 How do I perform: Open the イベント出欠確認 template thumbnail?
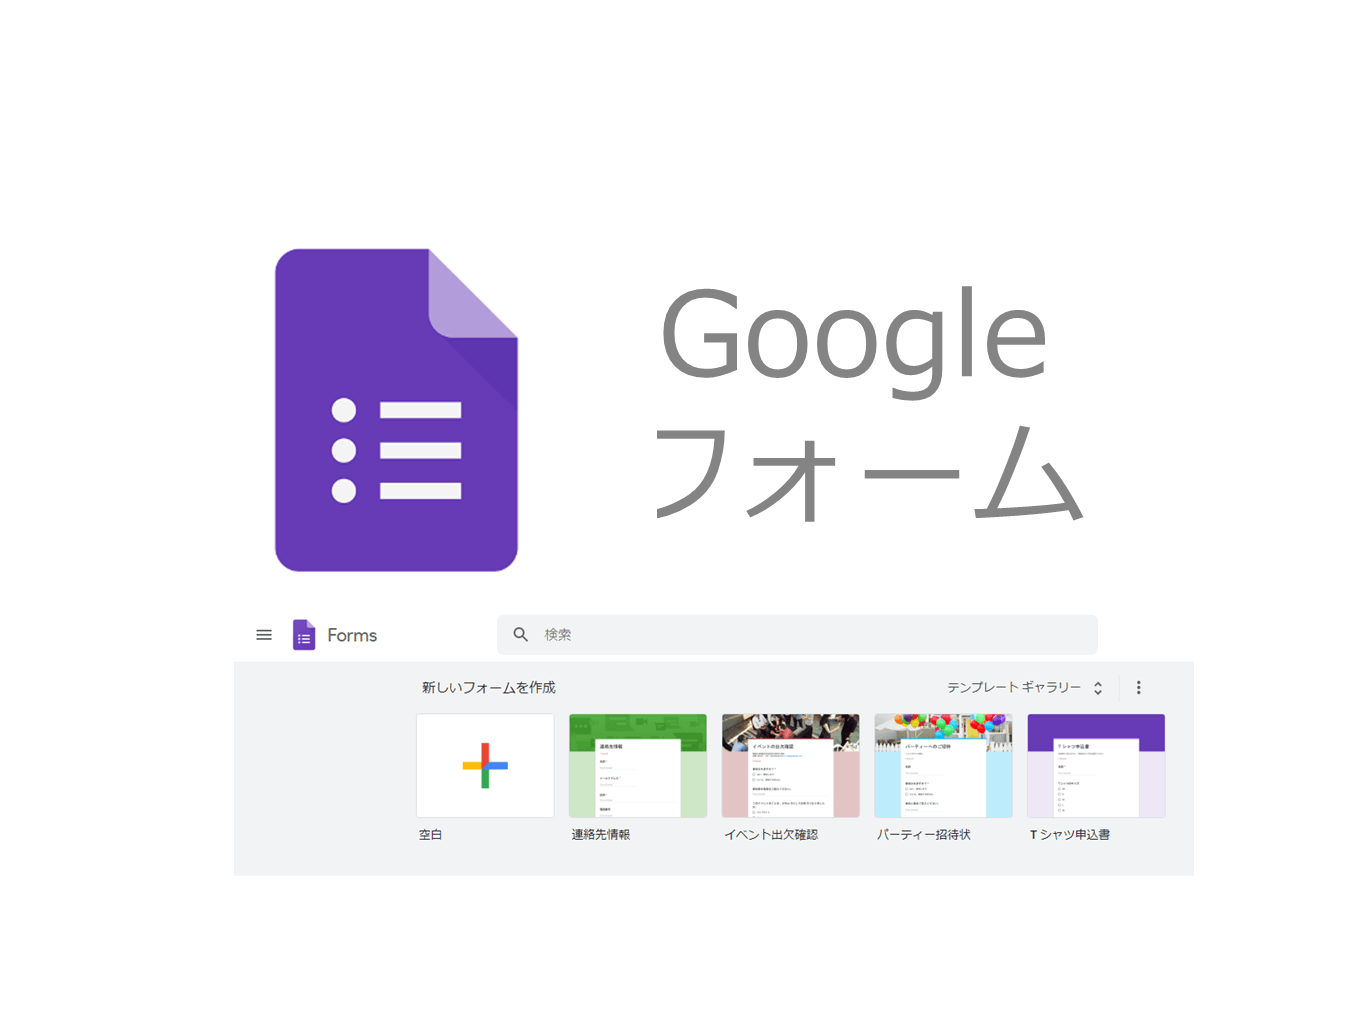tap(791, 766)
